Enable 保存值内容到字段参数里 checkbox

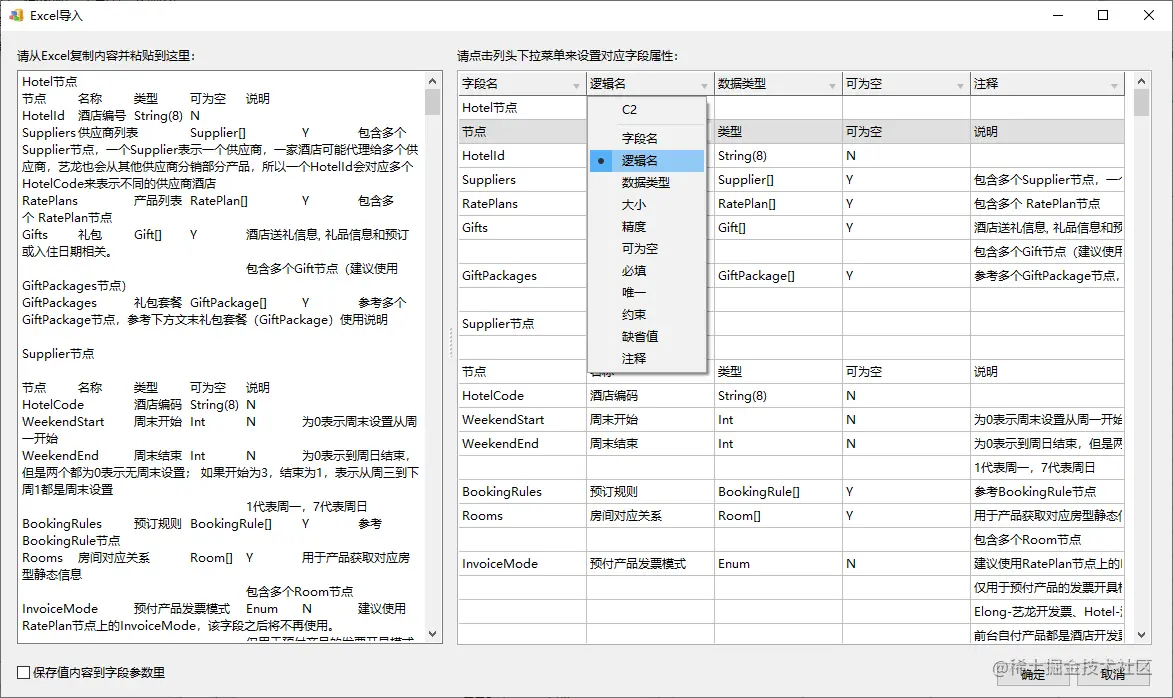[24, 673]
